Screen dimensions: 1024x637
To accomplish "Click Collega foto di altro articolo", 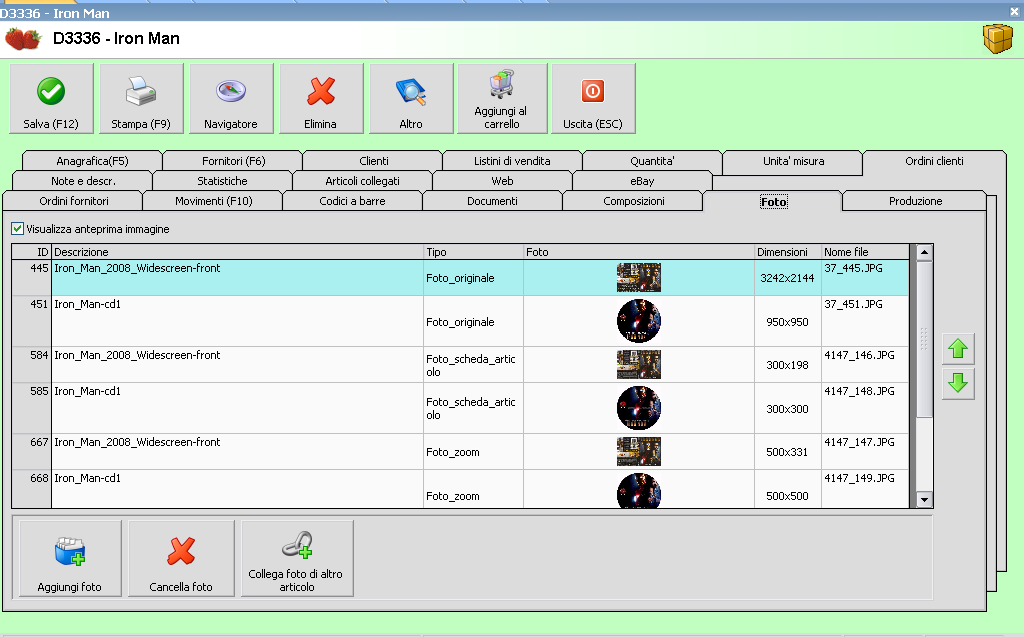I will tap(297, 559).
